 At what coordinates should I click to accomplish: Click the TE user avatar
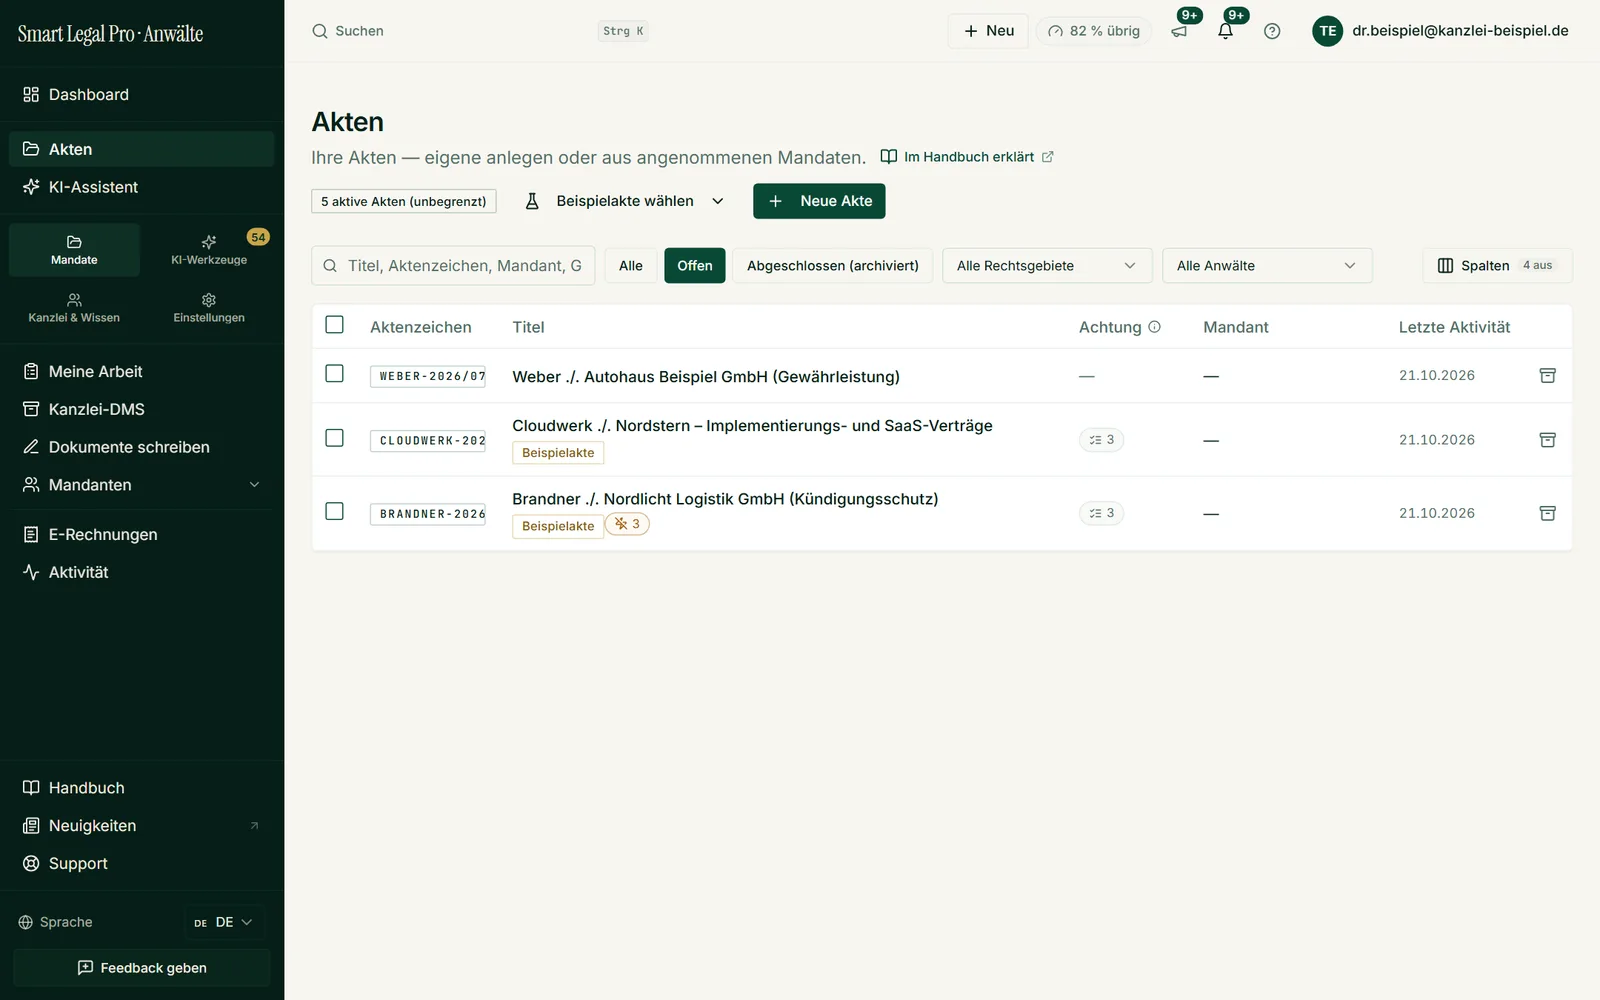[1327, 31]
